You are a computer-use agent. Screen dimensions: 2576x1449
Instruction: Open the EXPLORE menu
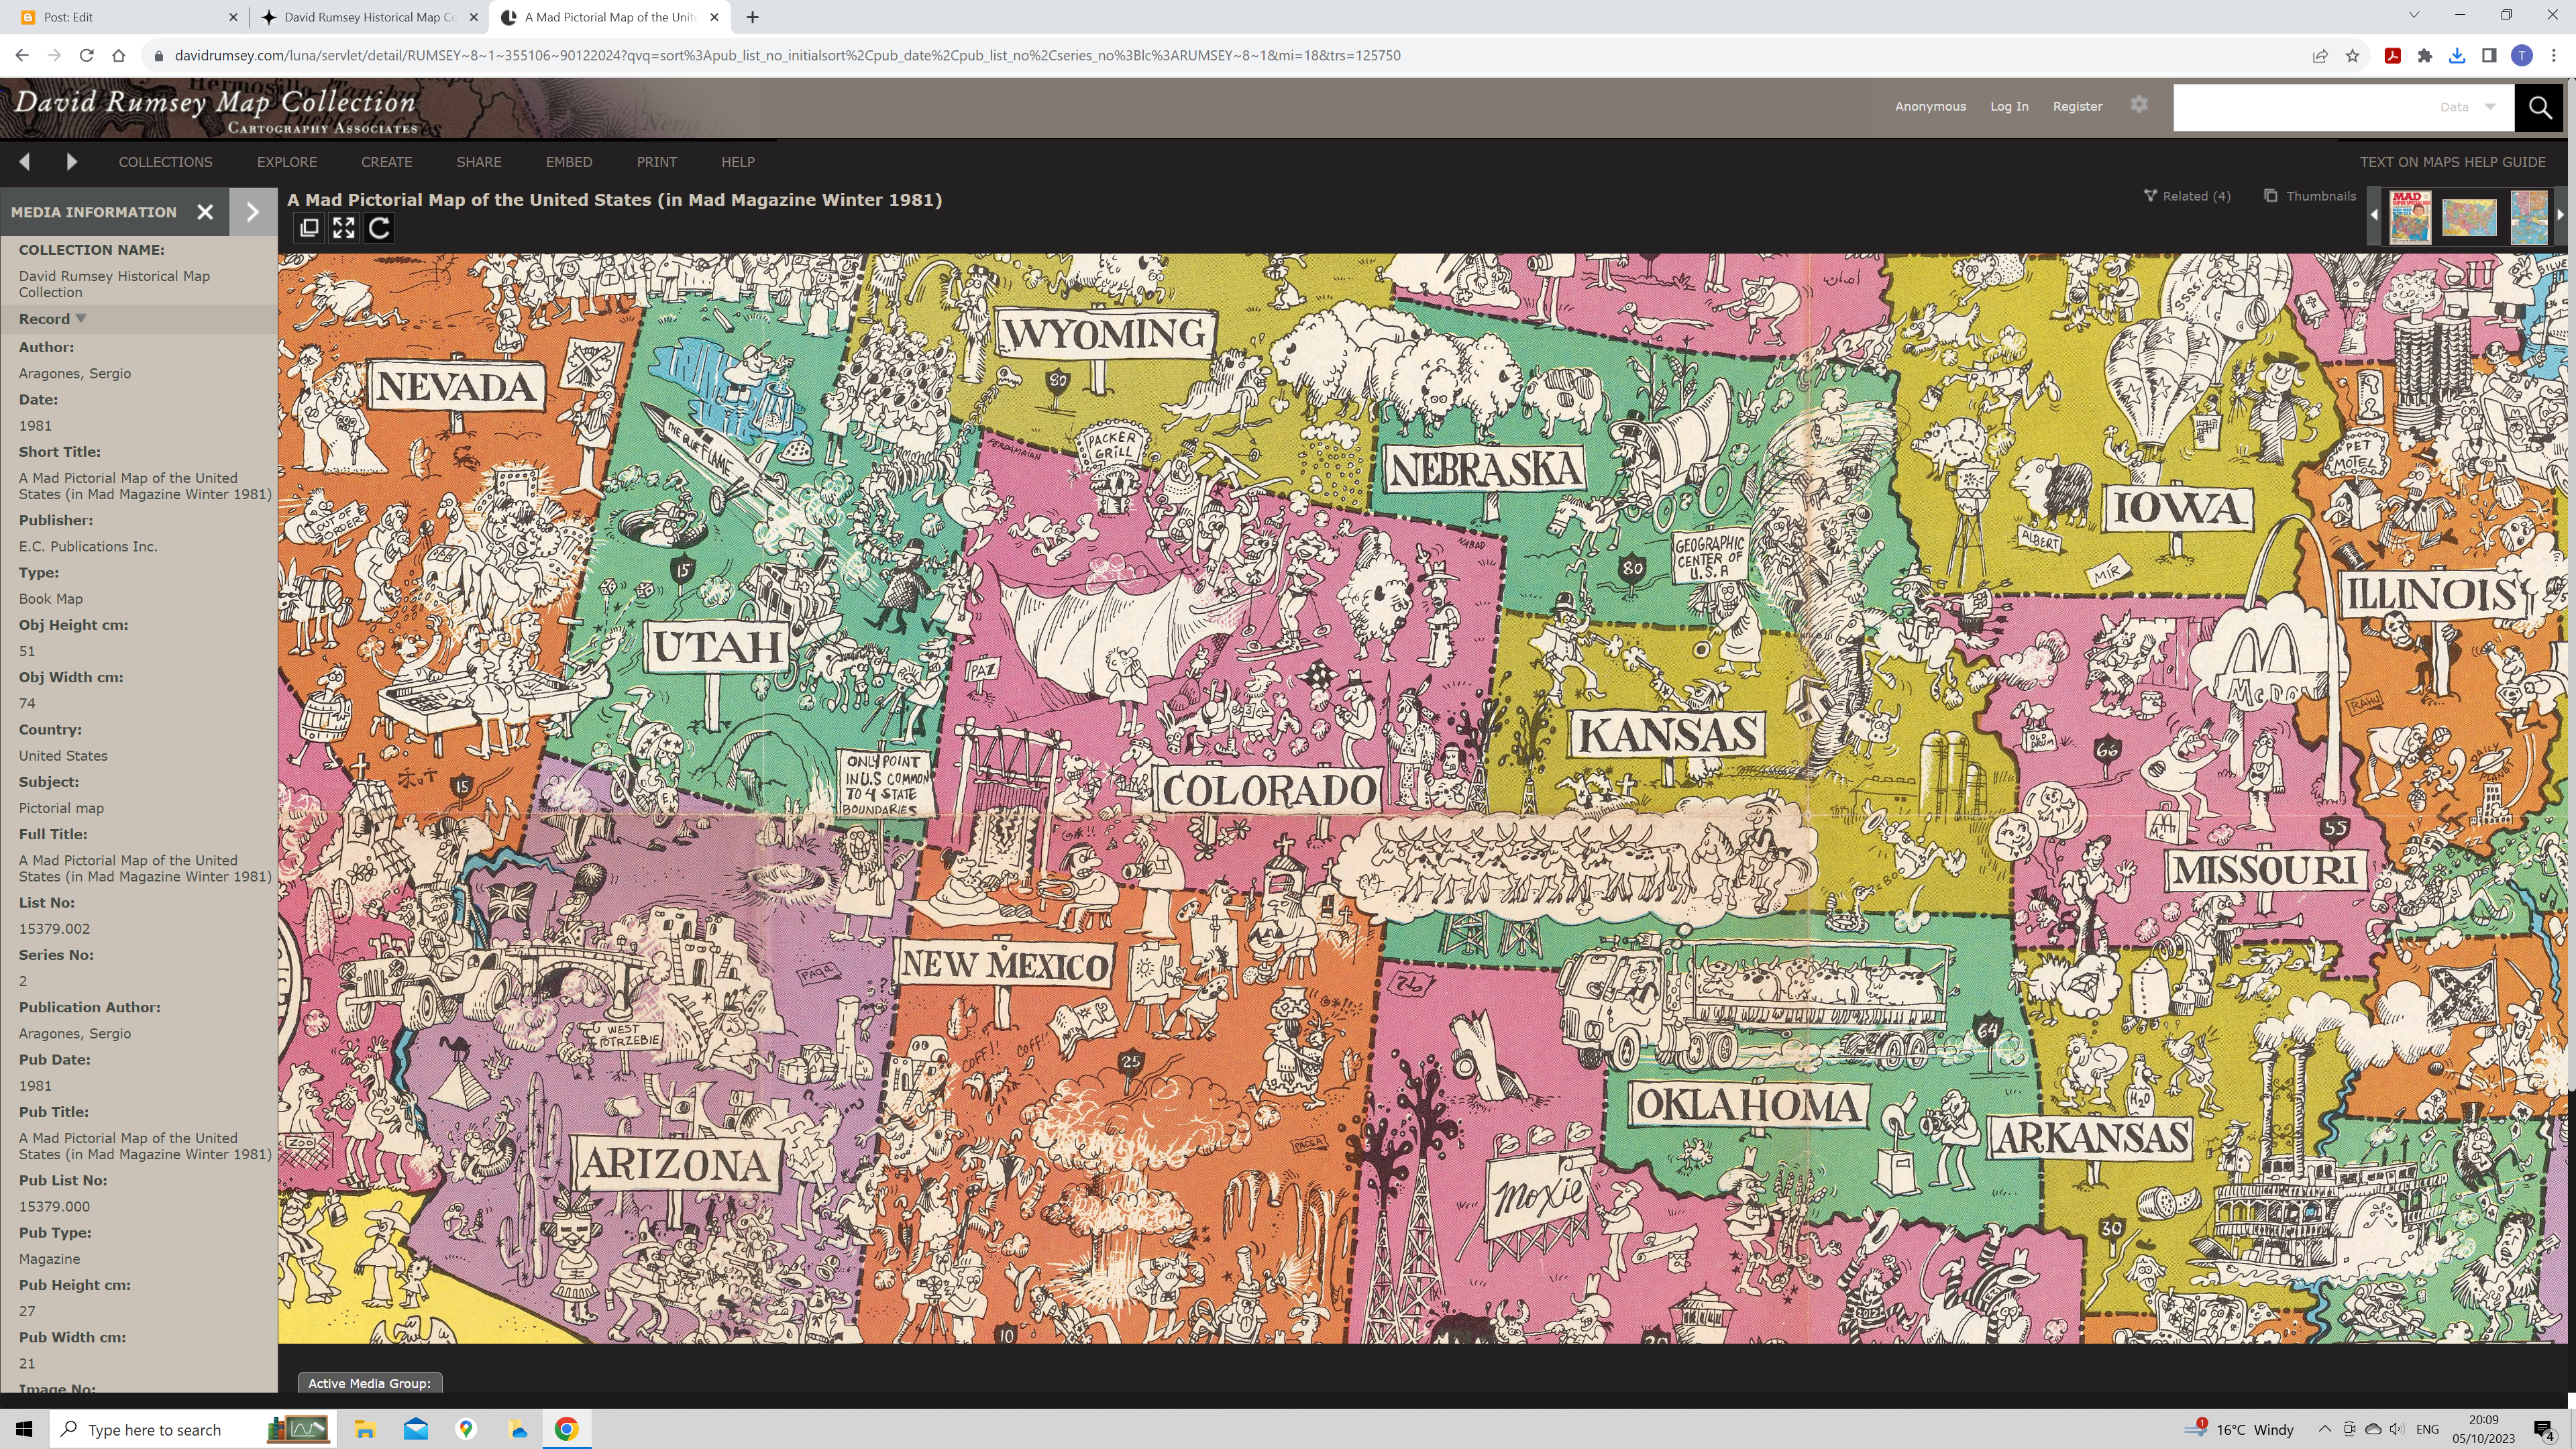click(x=287, y=162)
